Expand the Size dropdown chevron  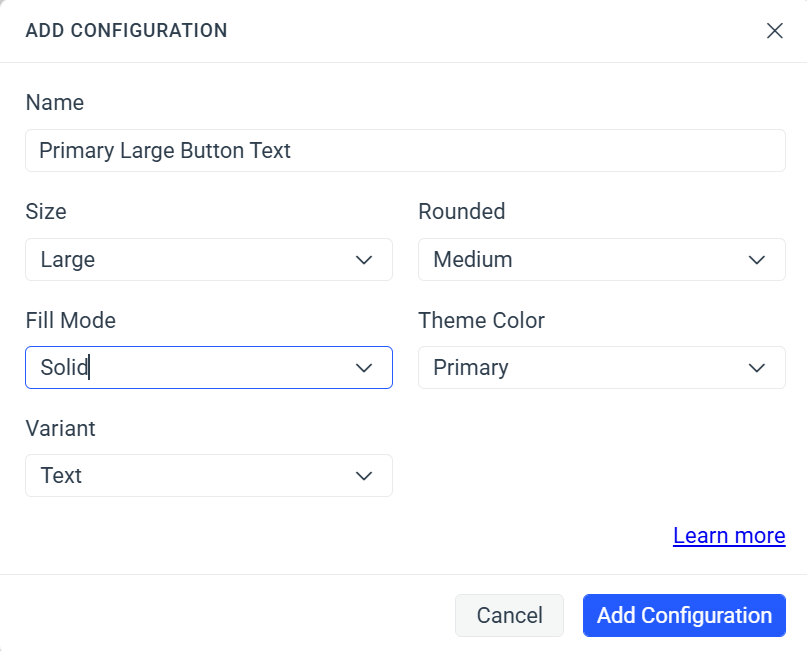pos(364,259)
